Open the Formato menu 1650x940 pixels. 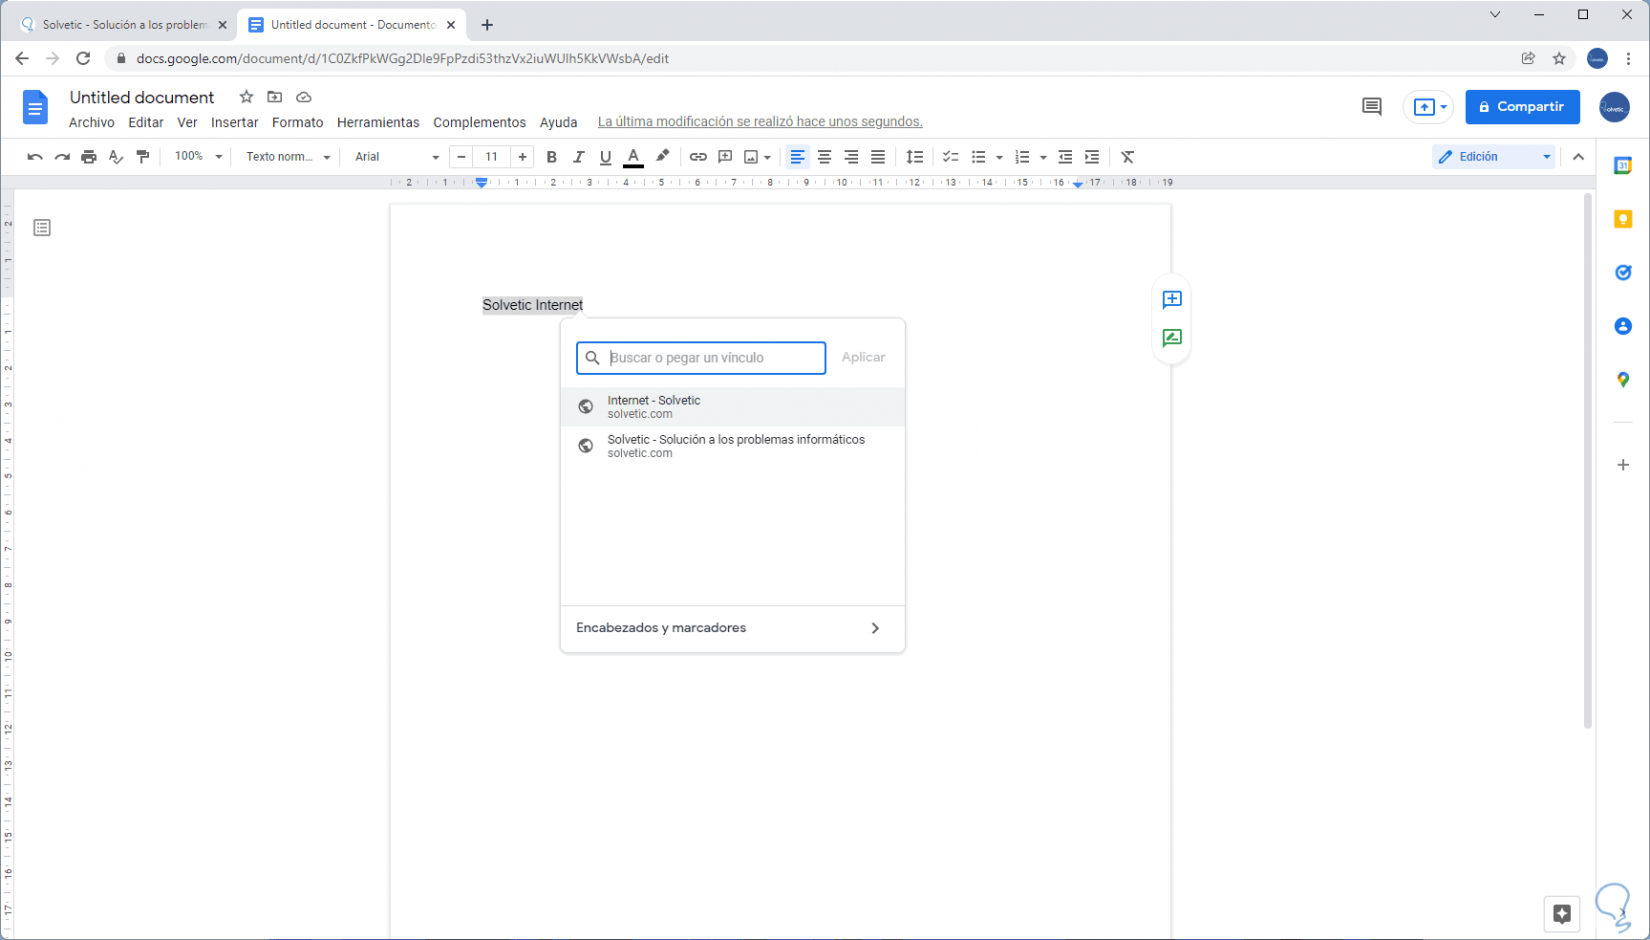pyautogui.click(x=298, y=122)
